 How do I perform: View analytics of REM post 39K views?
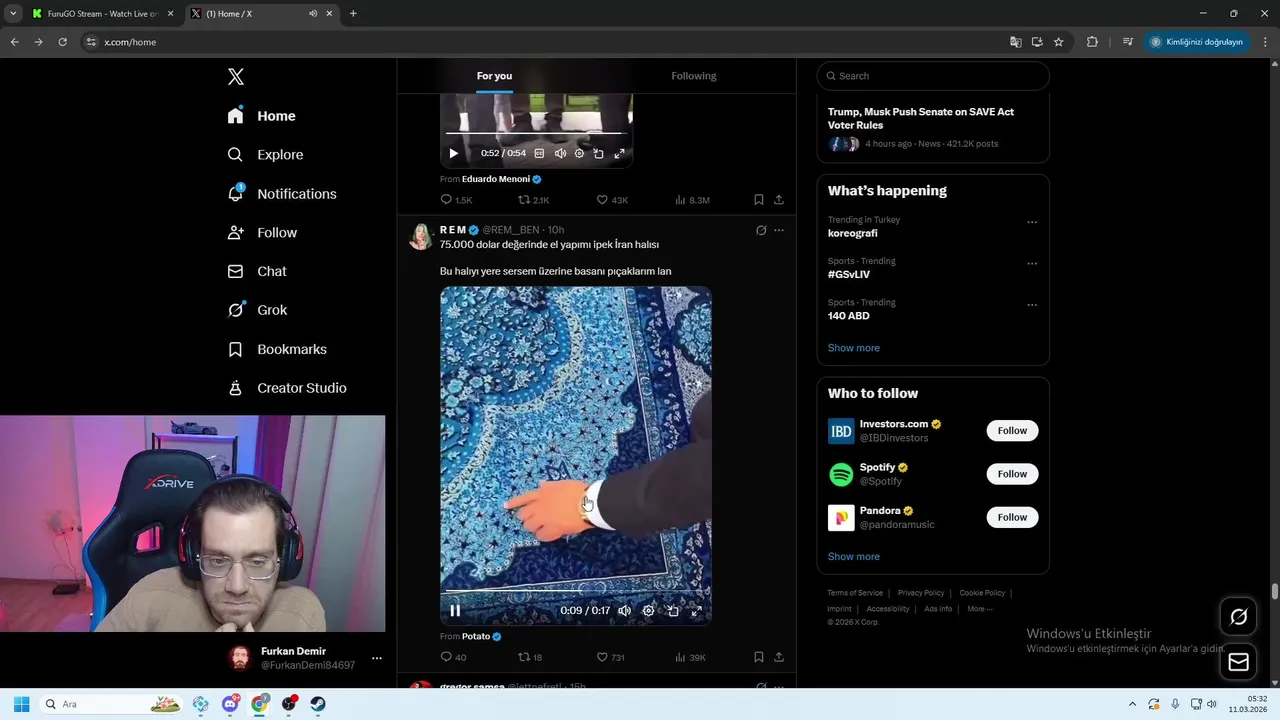(690, 657)
